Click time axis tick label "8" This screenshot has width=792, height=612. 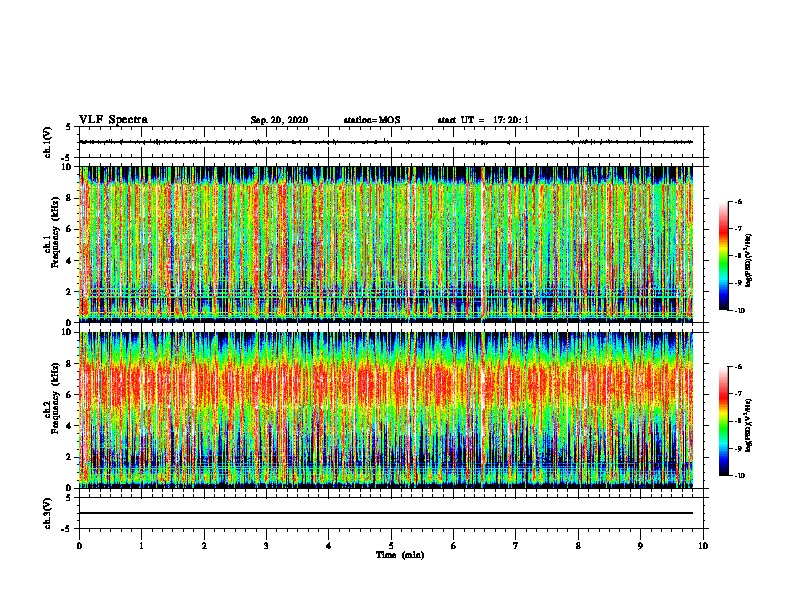(578, 545)
